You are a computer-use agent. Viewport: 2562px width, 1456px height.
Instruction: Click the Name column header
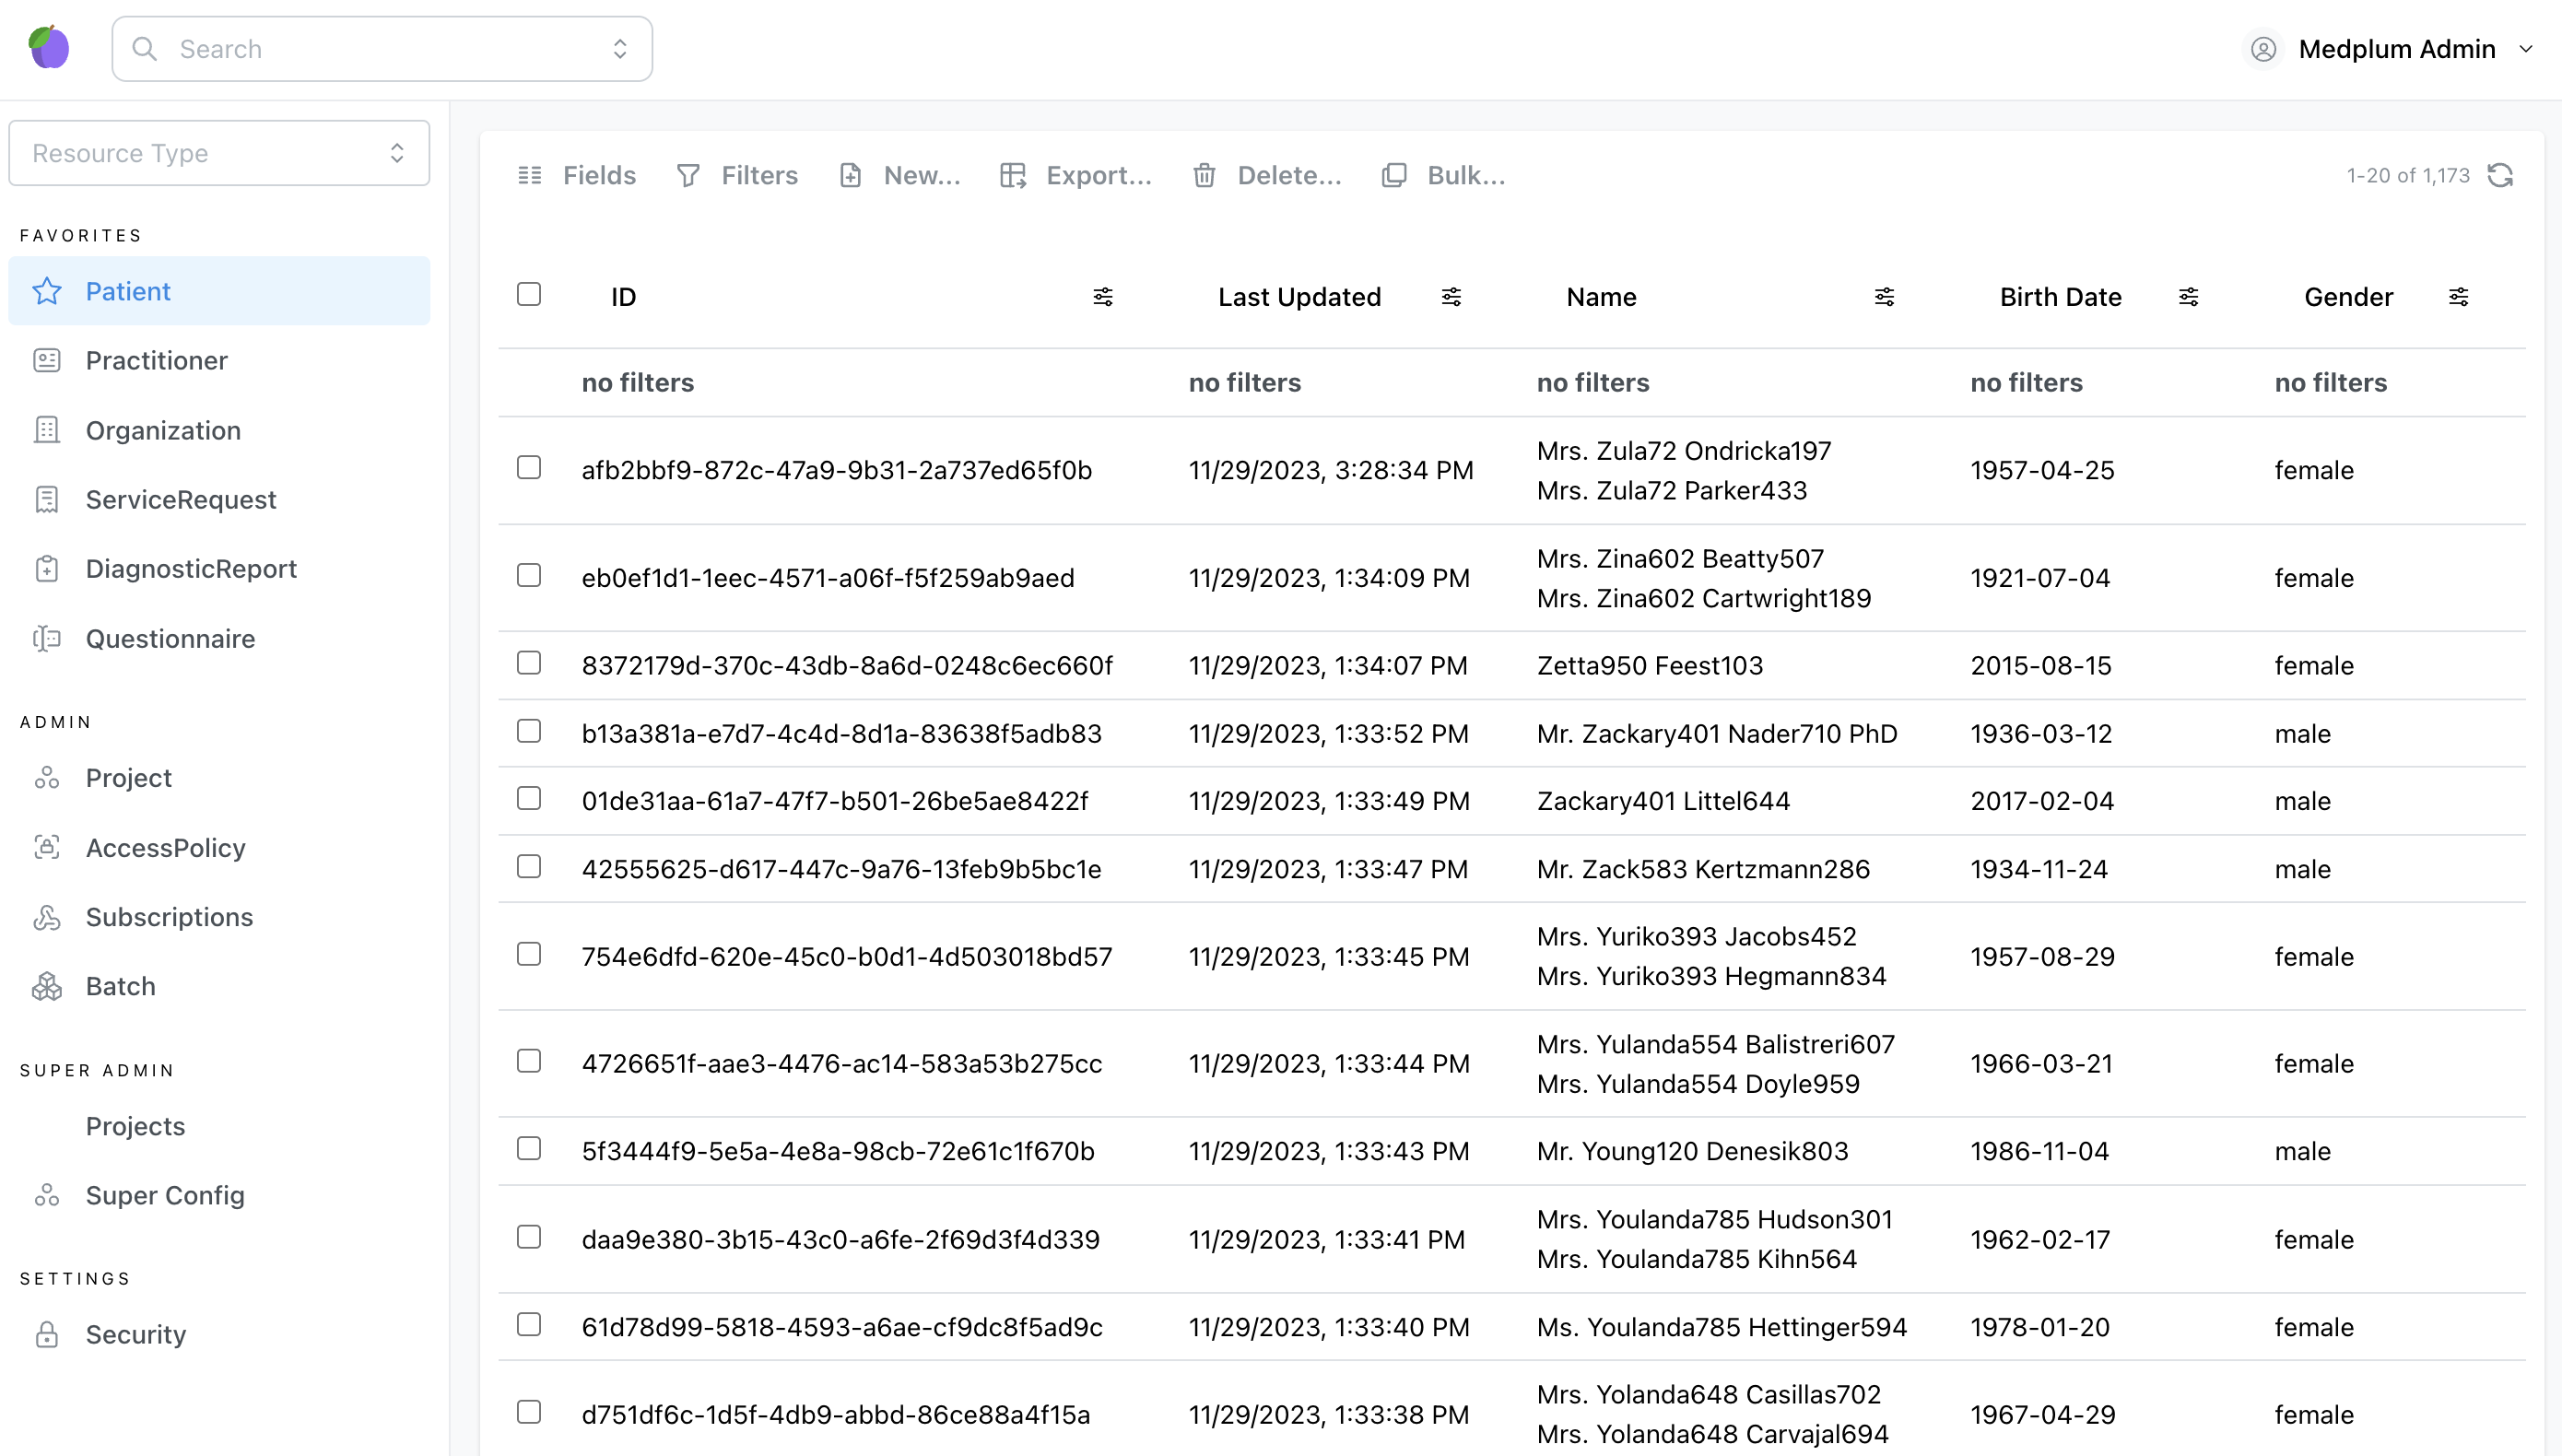[x=1601, y=297]
